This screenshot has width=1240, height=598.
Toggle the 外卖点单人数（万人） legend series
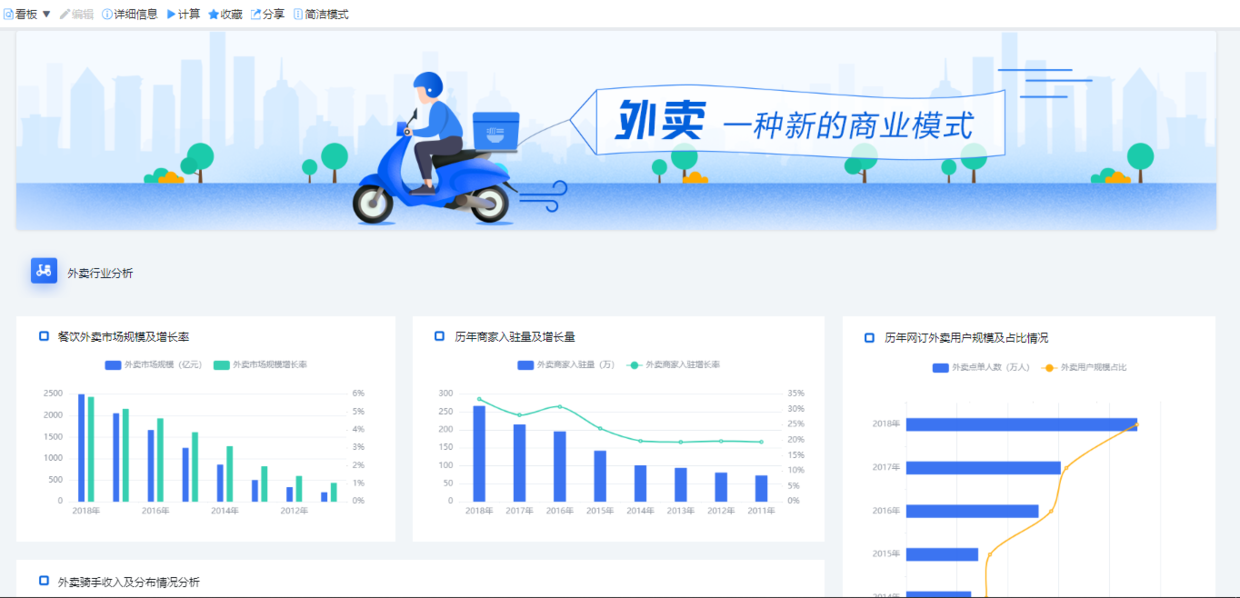click(982, 368)
